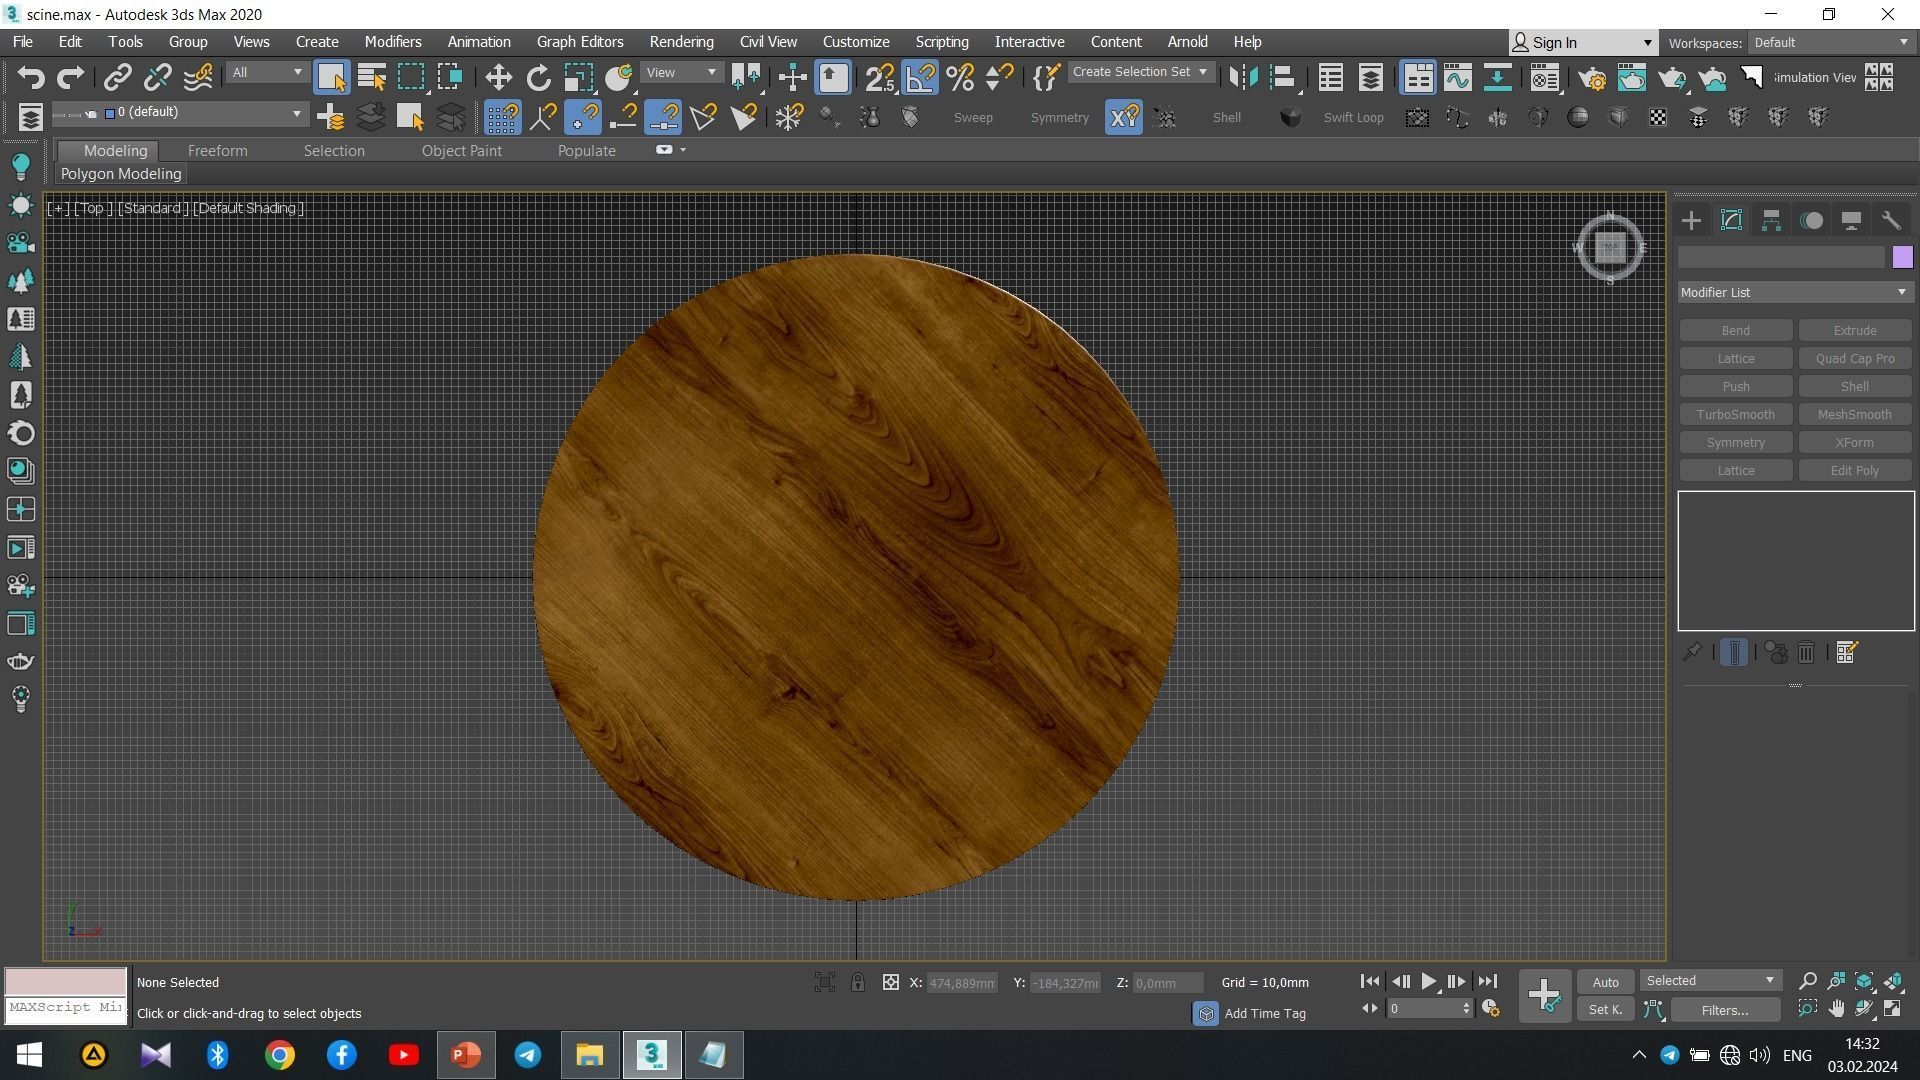Switch to the Object Paint ribbon tab
Screen dimensions: 1920x1080
(461, 151)
